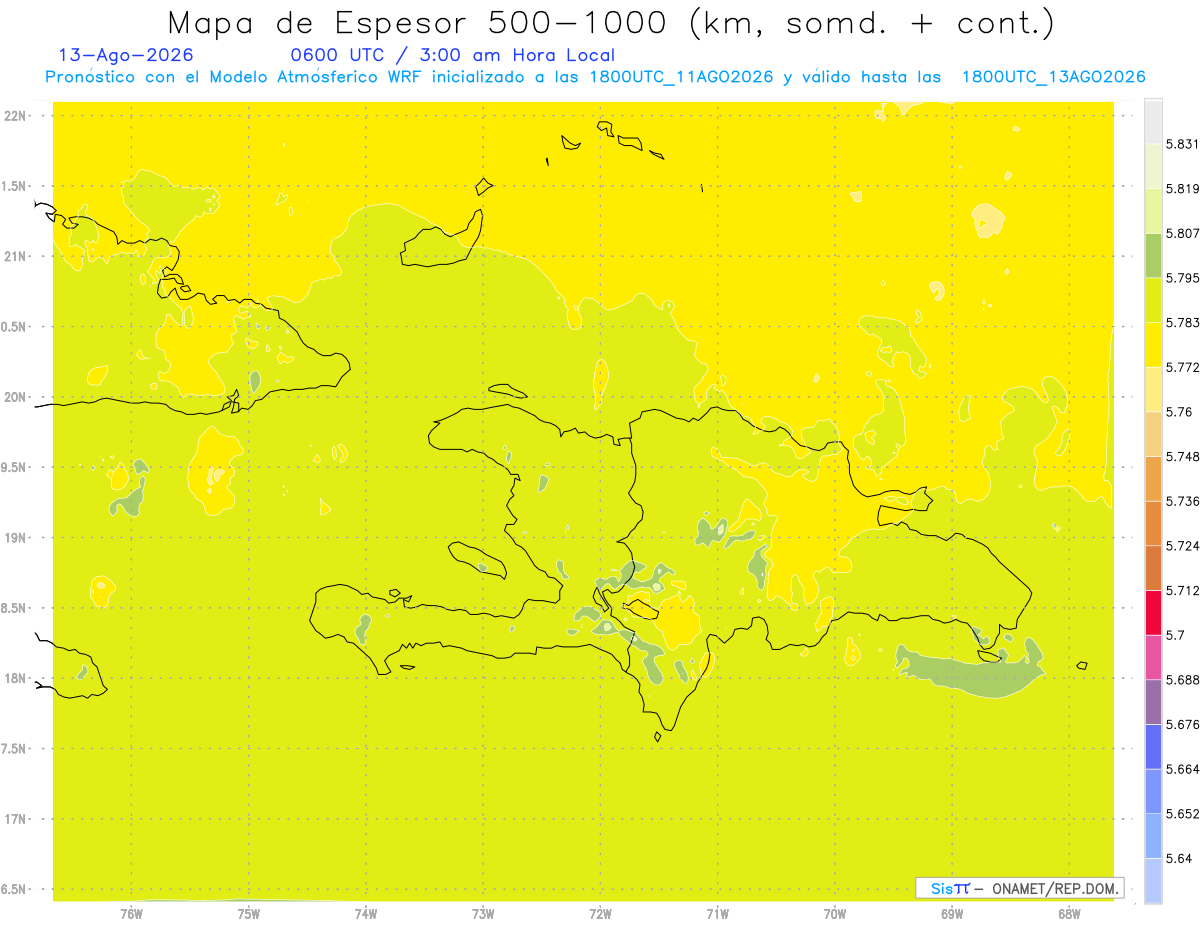The width and height of the screenshot is (1200, 927).
Task: Click the 71W longitude axis label
Action: (717, 913)
